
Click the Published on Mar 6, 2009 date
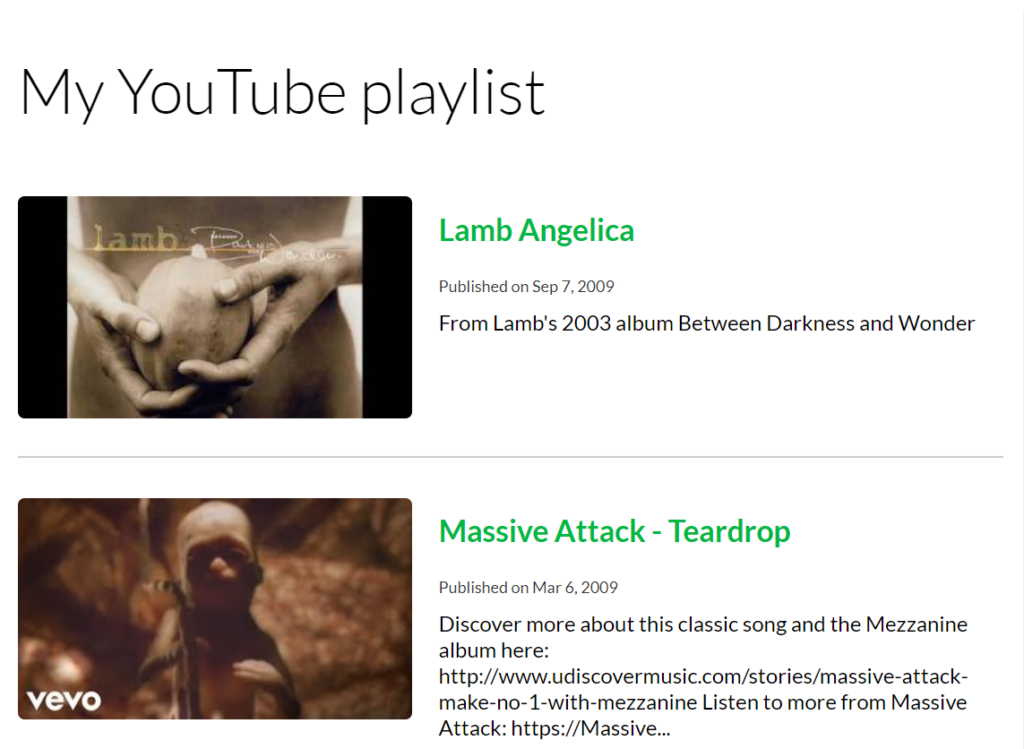[528, 588]
